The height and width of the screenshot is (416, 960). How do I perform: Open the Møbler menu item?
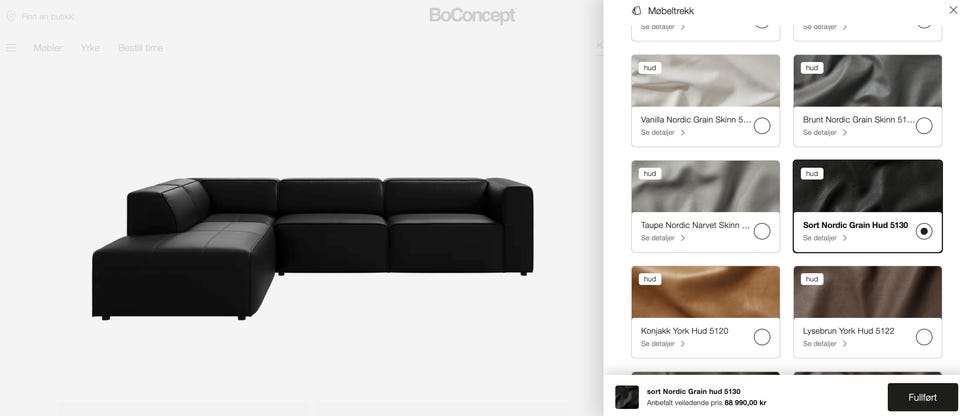click(x=48, y=48)
